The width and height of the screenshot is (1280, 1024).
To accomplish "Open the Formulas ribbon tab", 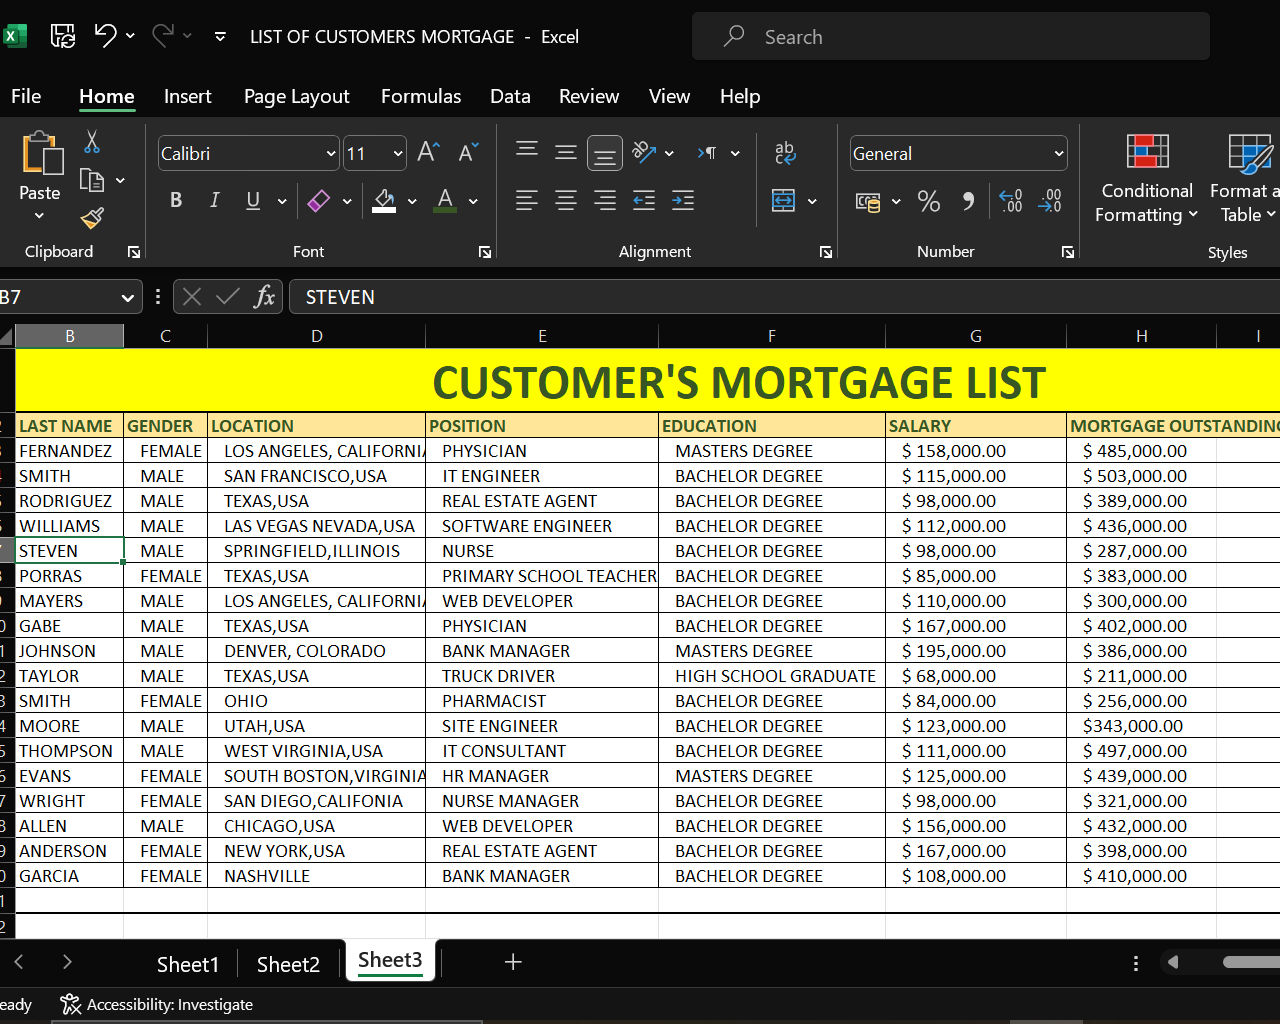I will [420, 97].
